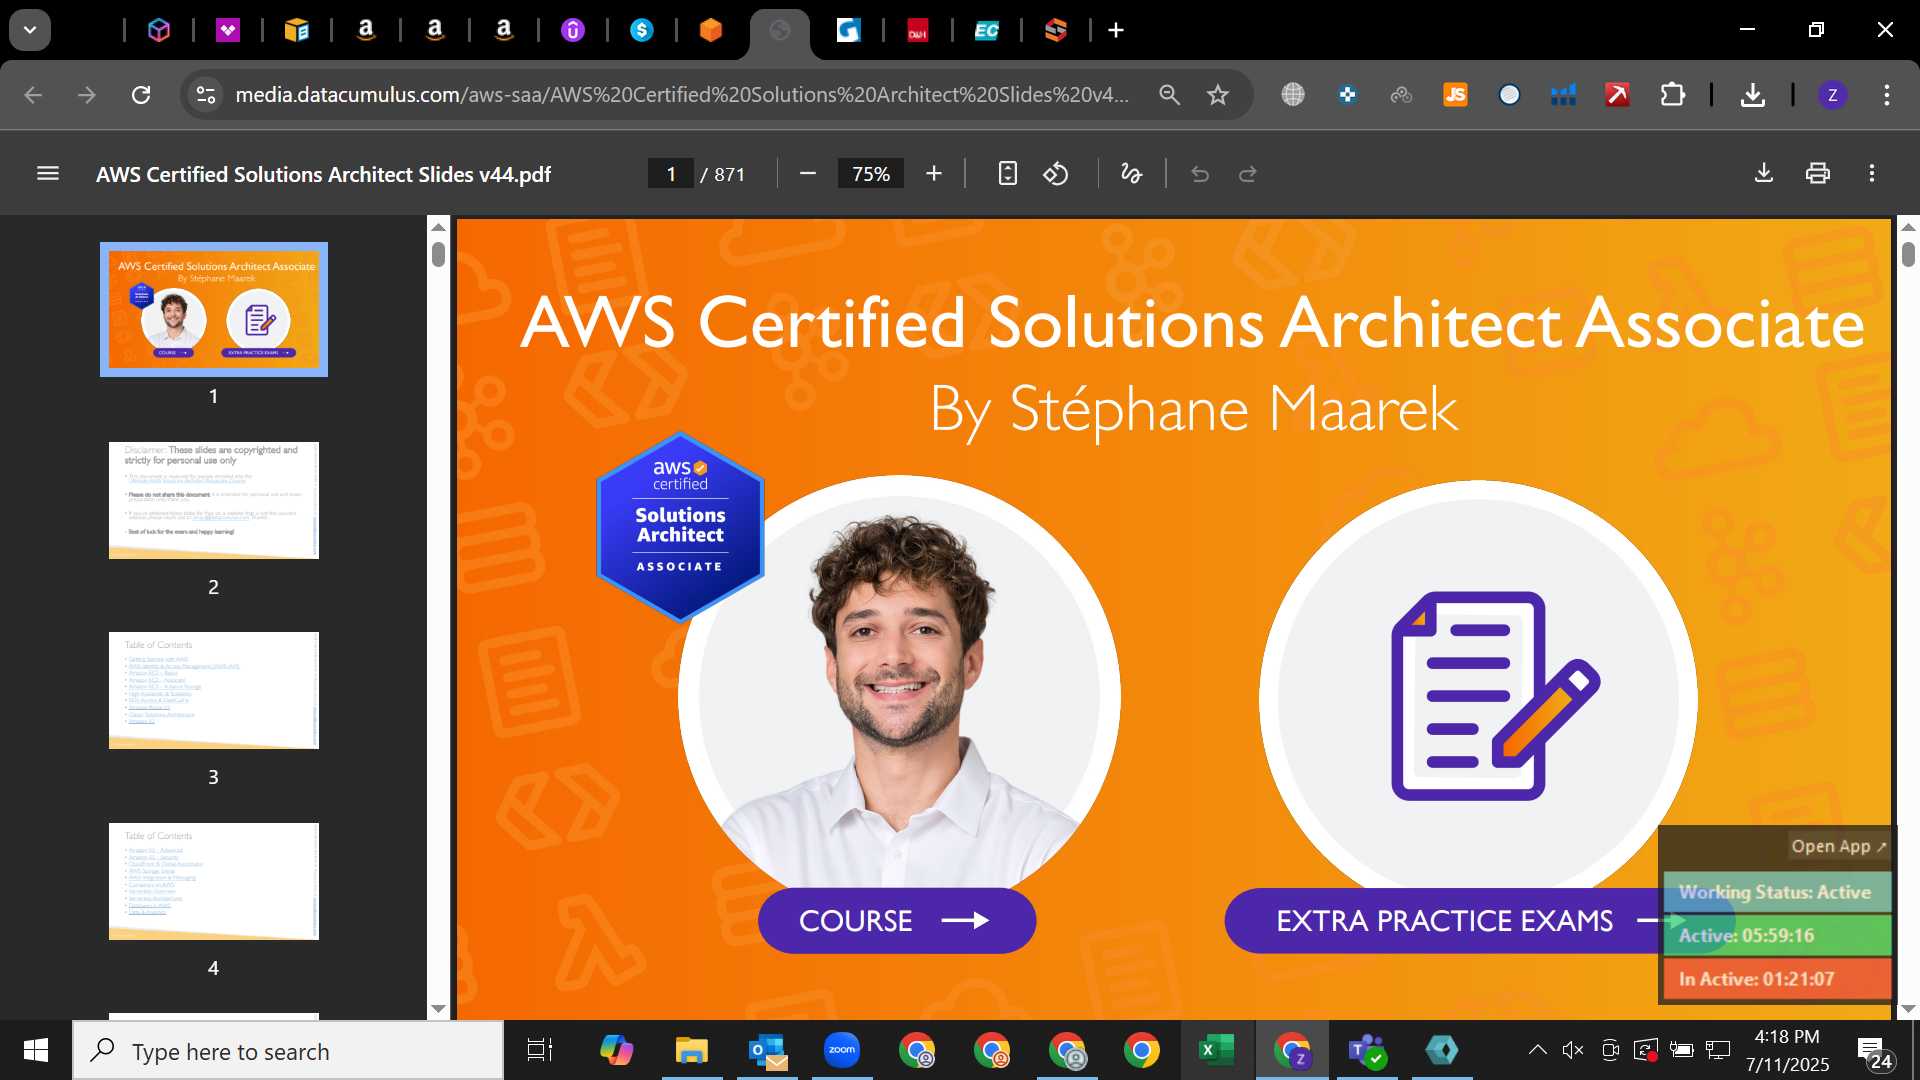The width and height of the screenshot is (1920, 1080).
Task: Click thumbnail panel scroll down arrow
Action: point(438,1009)
